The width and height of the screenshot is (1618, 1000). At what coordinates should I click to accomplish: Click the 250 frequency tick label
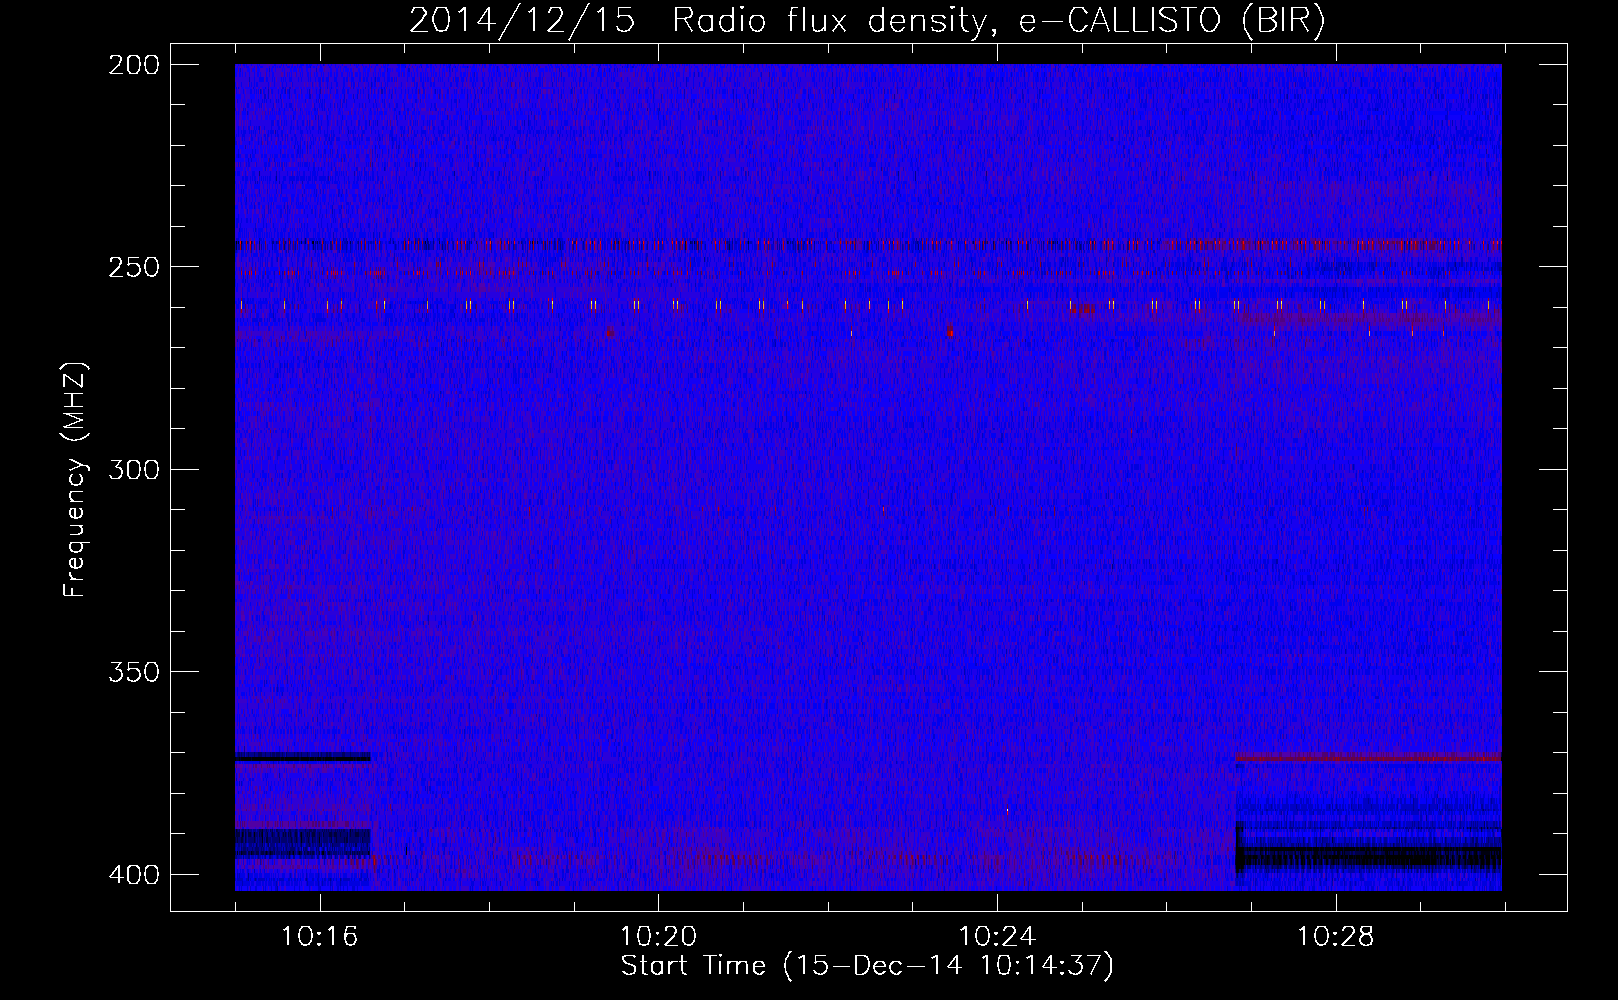[134, 267]
